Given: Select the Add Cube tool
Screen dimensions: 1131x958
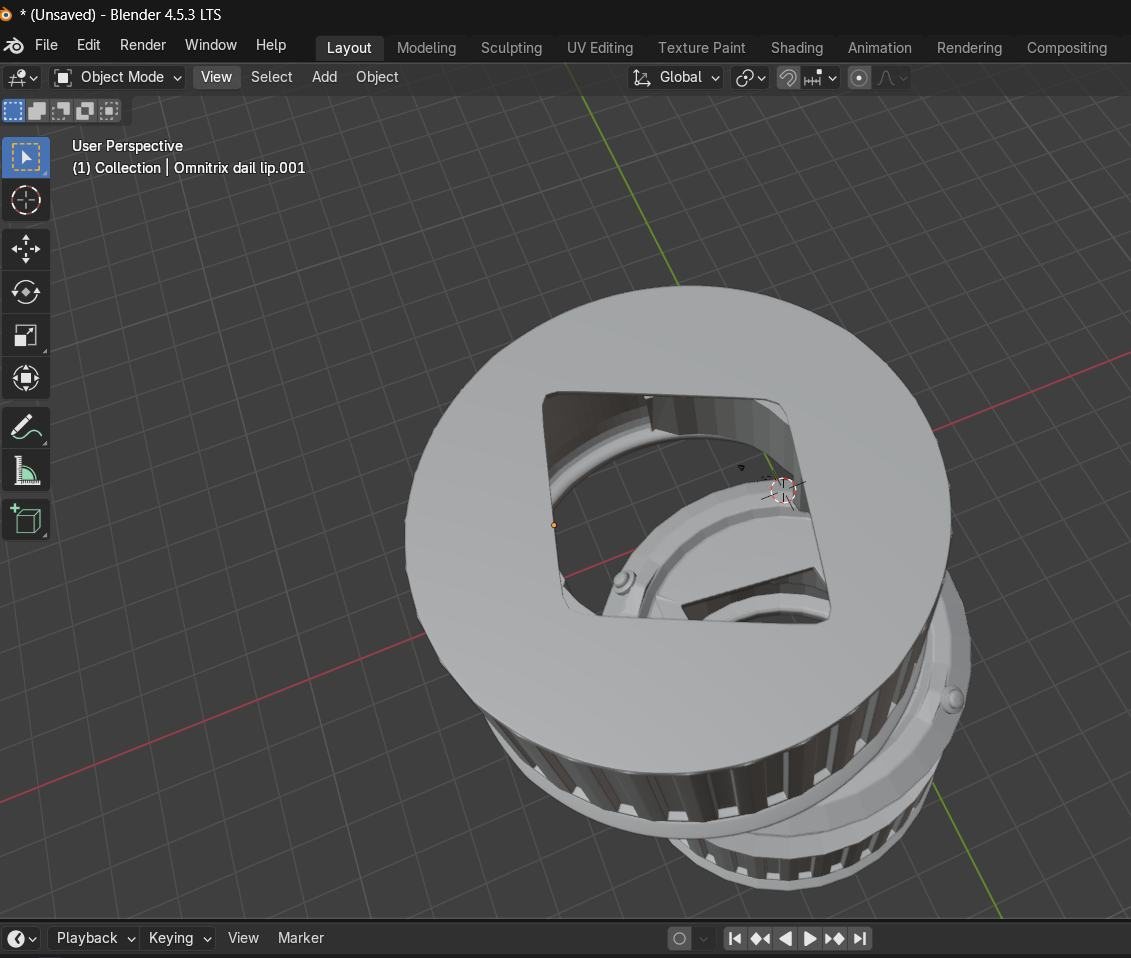Looking at the screenshot, I should point(26,519).
